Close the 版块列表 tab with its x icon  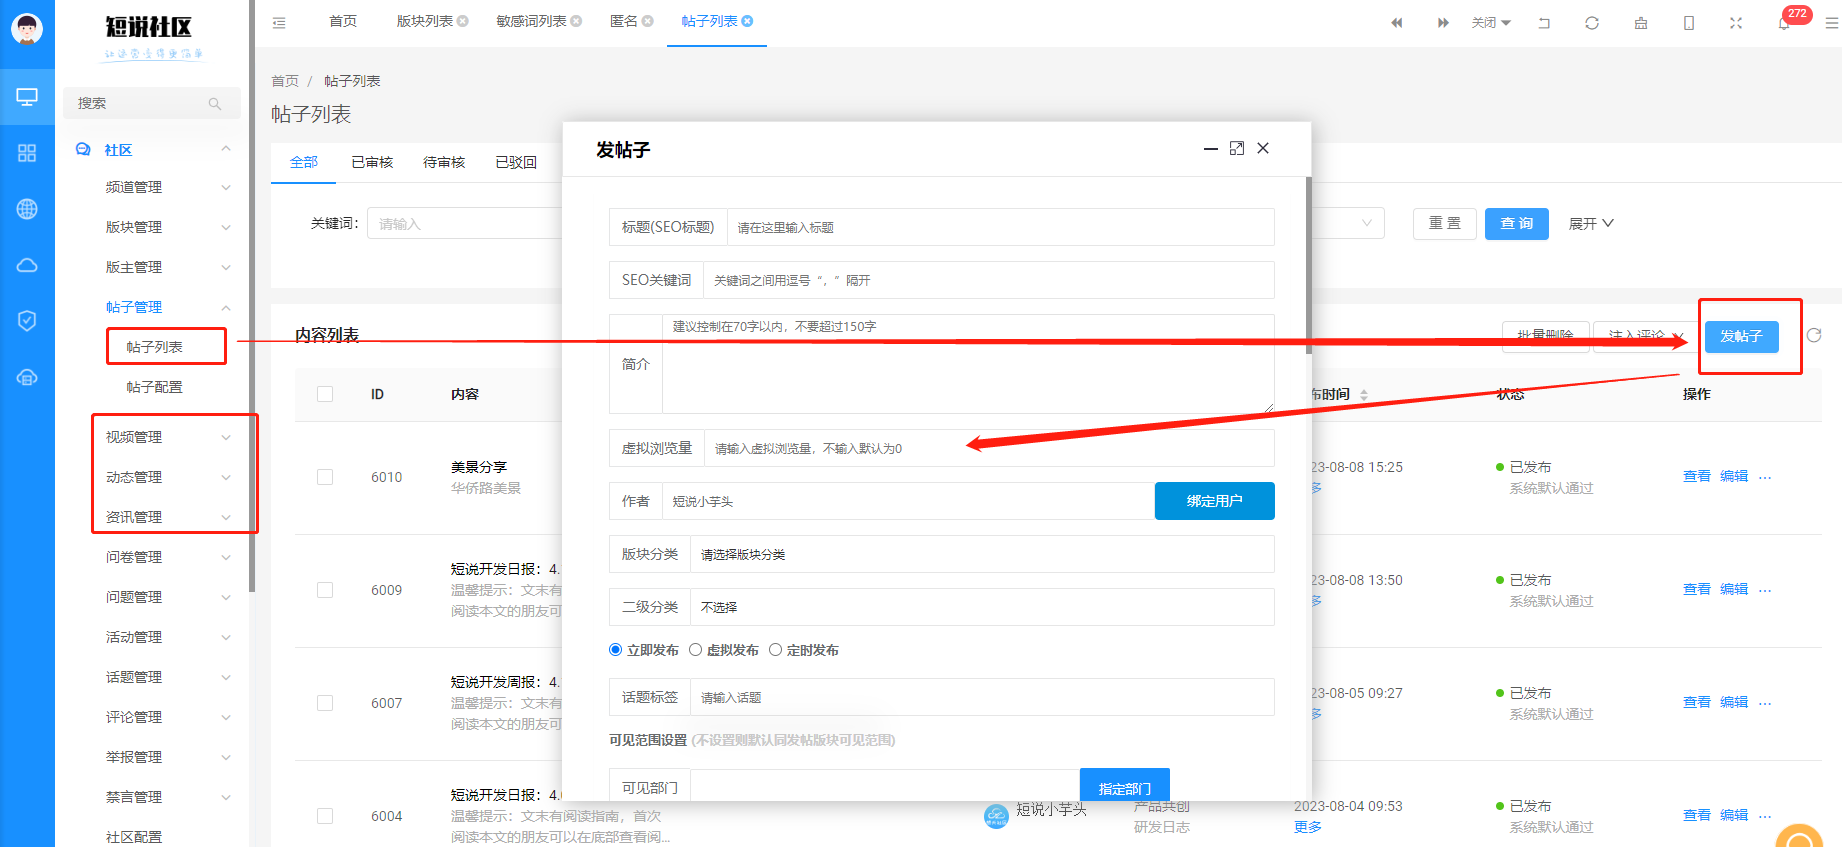tap(463, 21)
